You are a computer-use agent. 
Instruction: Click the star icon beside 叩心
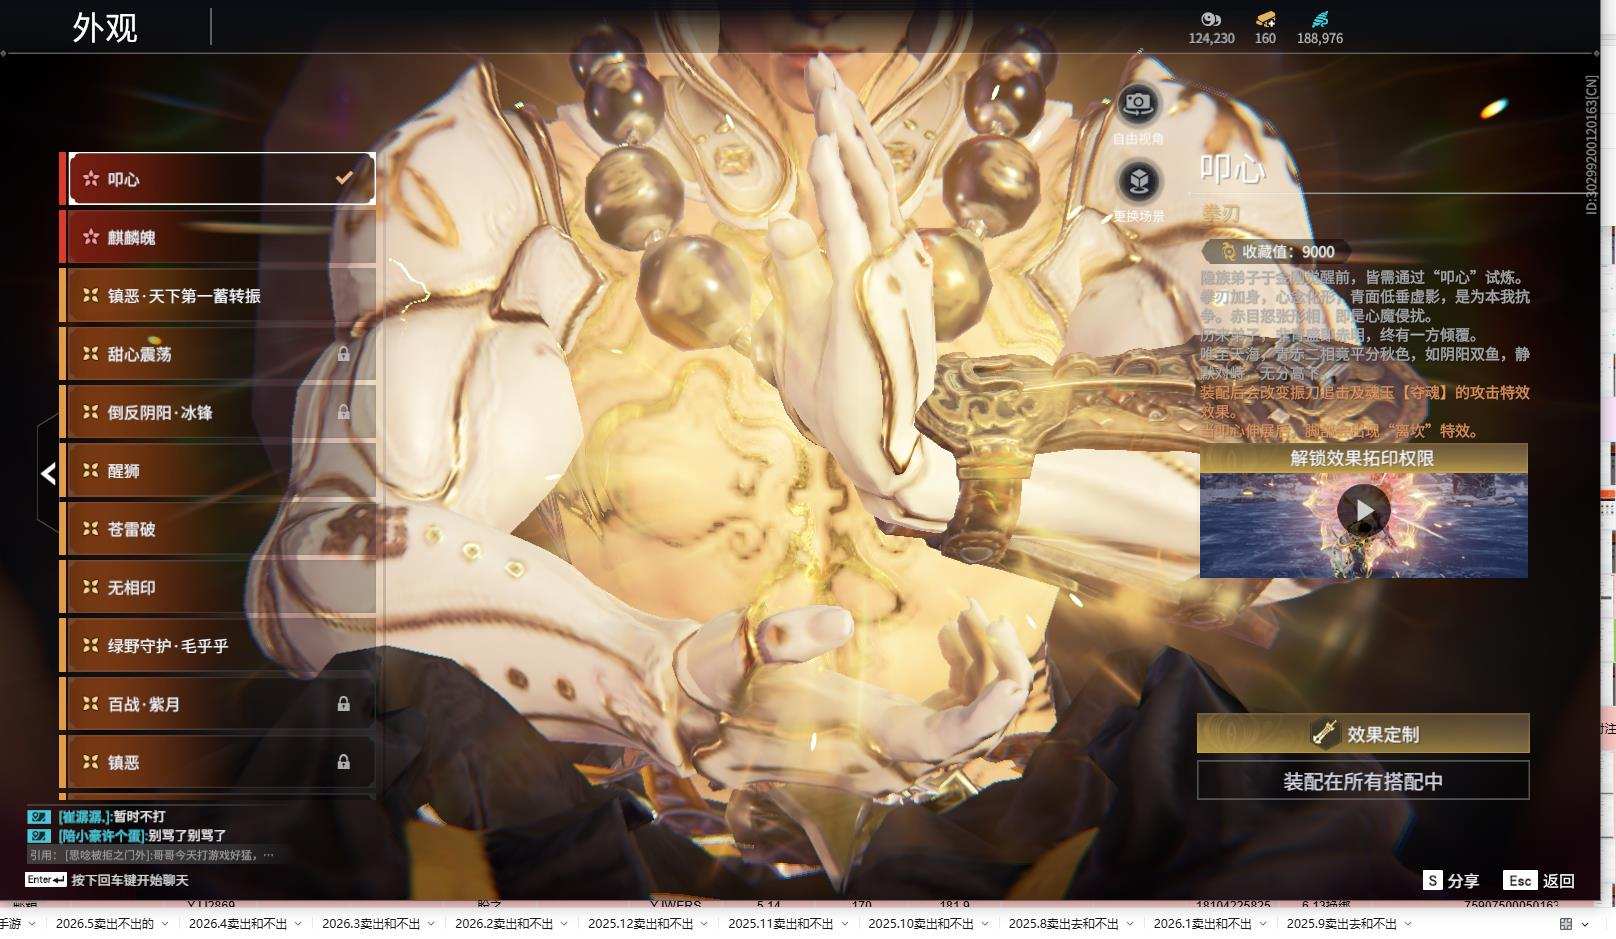pos(91,178)
